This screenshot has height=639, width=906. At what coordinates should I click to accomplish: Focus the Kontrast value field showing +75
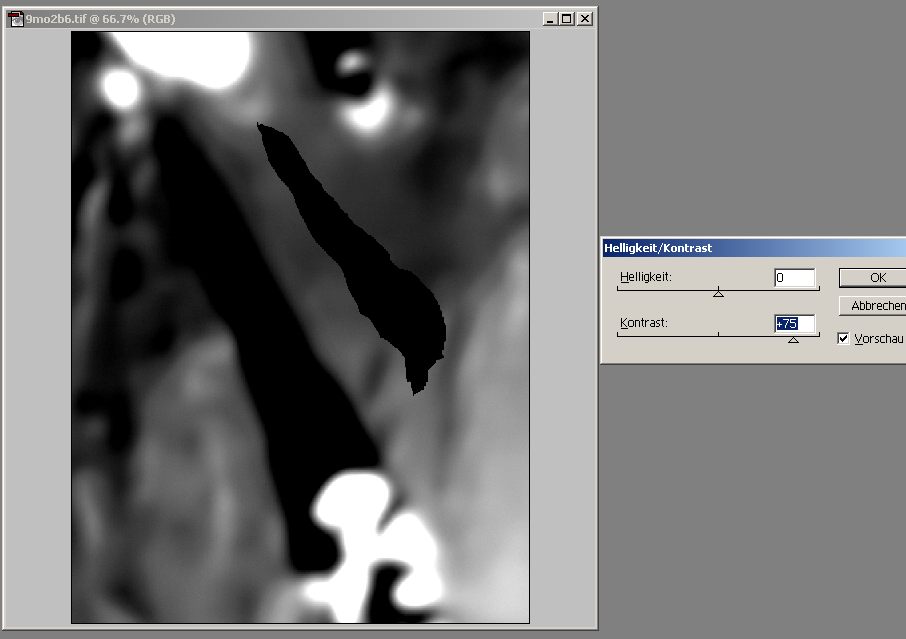point(794,323)
